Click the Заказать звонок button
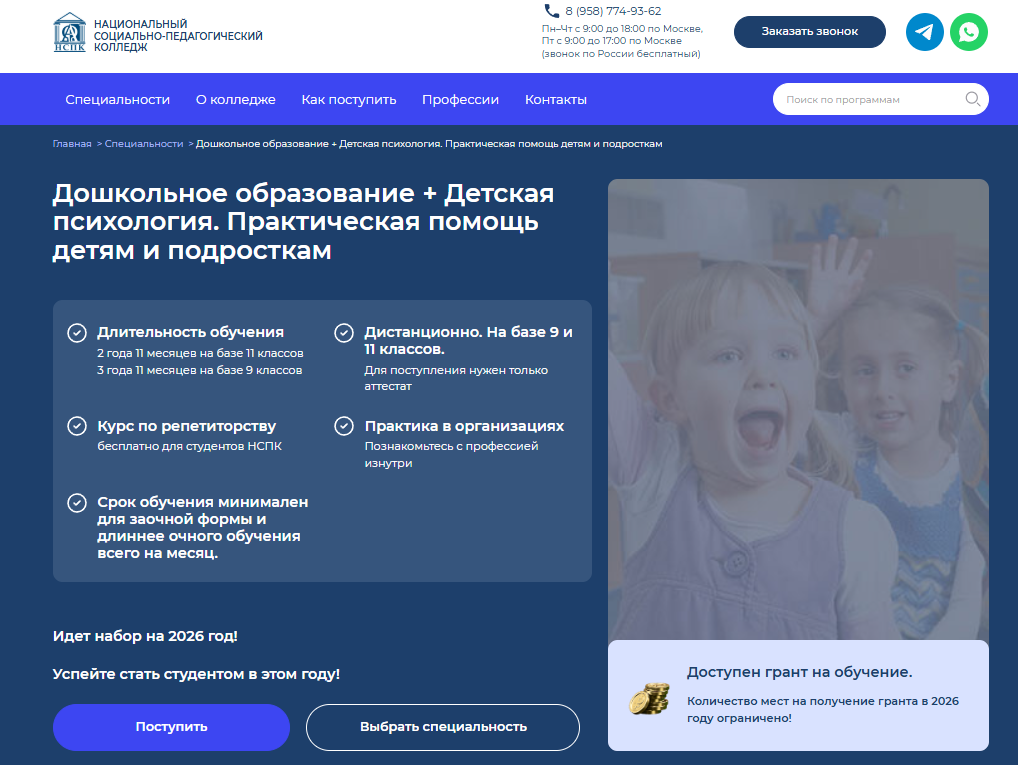Screen dimensions: 1018x765 point(810,32)
